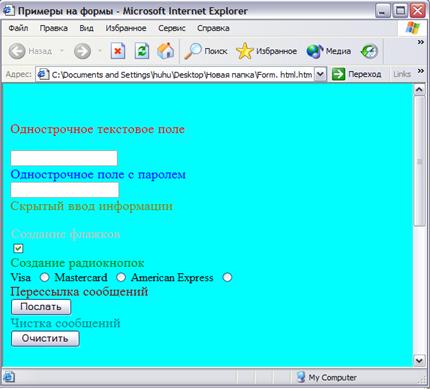Open the Вид menu
Image resolution: width=430 pixels, height=389 pixels.
coord(86,28)
